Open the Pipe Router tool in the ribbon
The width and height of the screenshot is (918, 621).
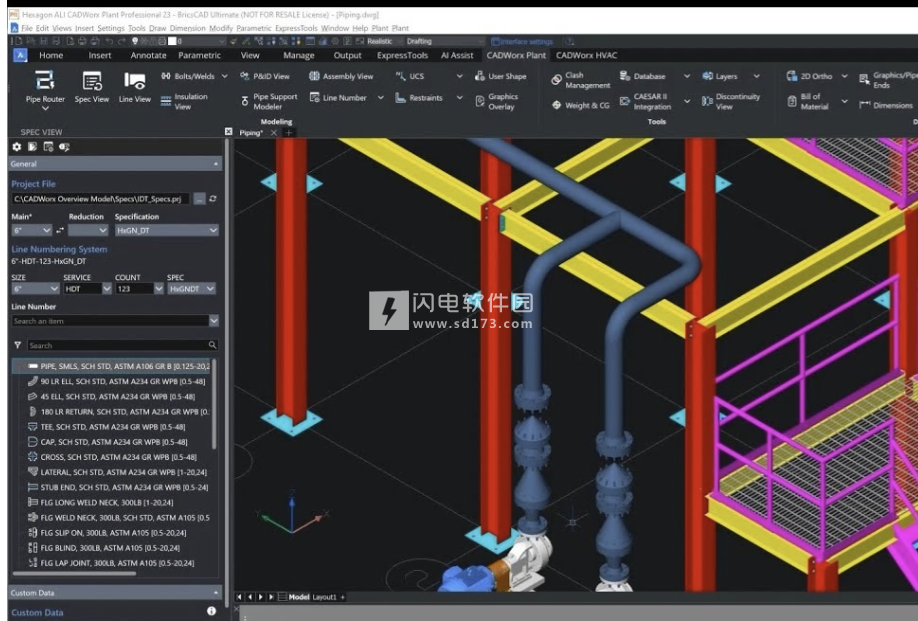(x=45, y=88)
